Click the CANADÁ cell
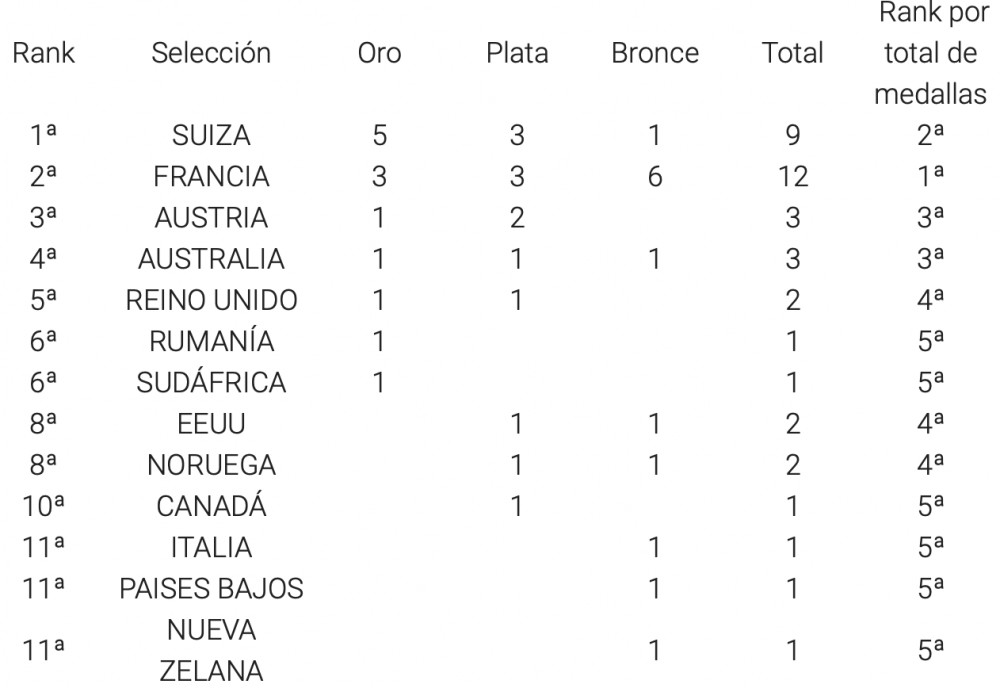Image resolution: width=1000 pixels, height=688 pixels. (211, 506)
